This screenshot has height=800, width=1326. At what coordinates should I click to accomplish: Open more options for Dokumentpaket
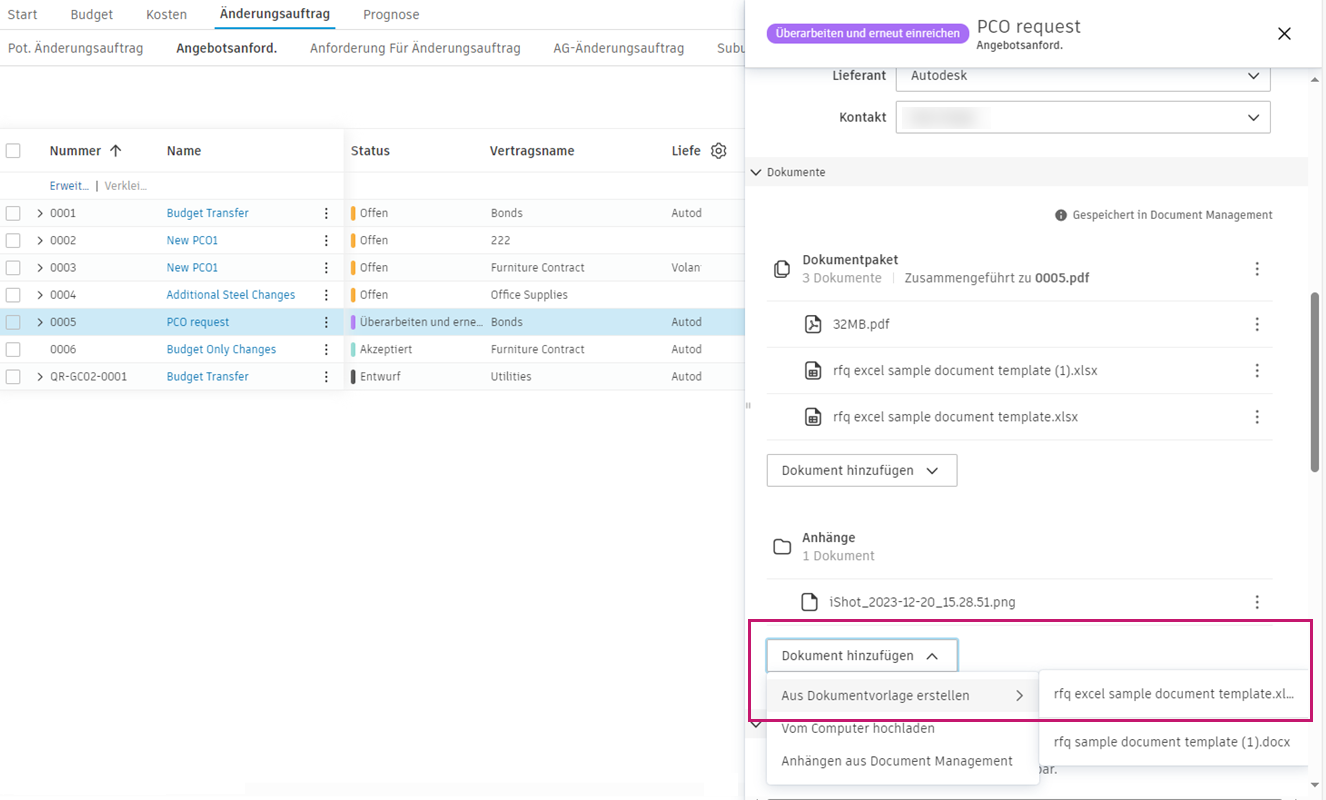click(x=1257, y=269)
